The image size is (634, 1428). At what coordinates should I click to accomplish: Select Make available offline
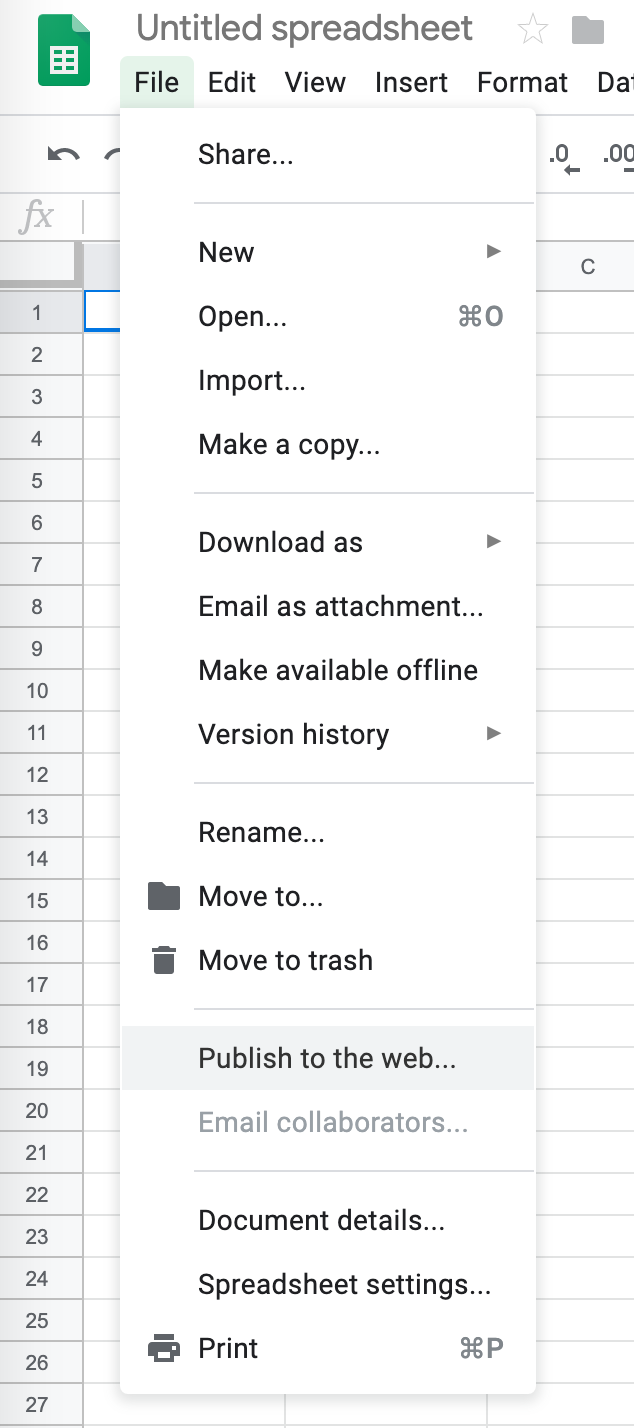(x=338, y=670)
